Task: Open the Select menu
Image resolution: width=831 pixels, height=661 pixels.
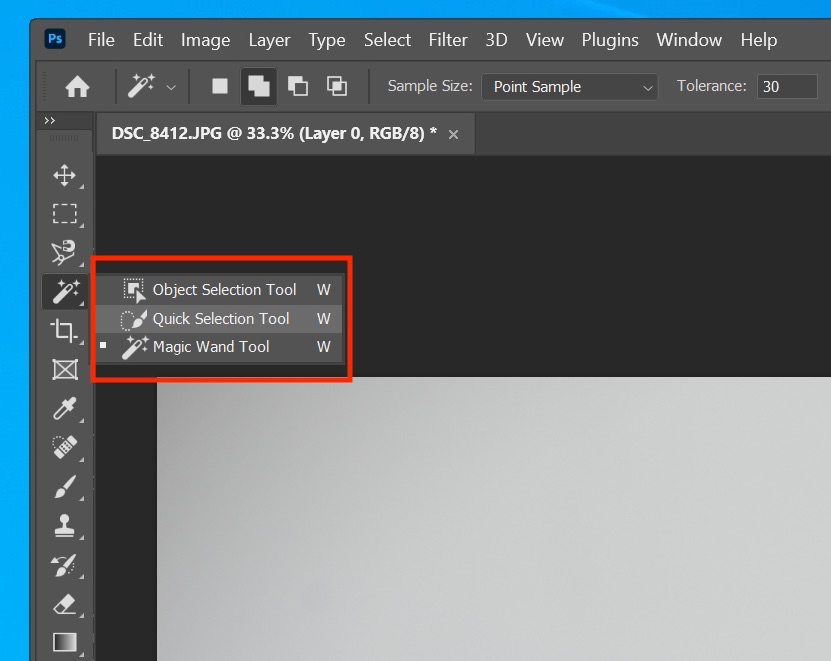Action: click(387, 40)
